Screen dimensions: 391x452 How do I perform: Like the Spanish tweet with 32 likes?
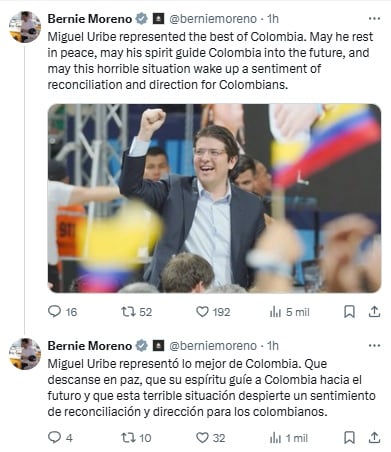point(202,437)
